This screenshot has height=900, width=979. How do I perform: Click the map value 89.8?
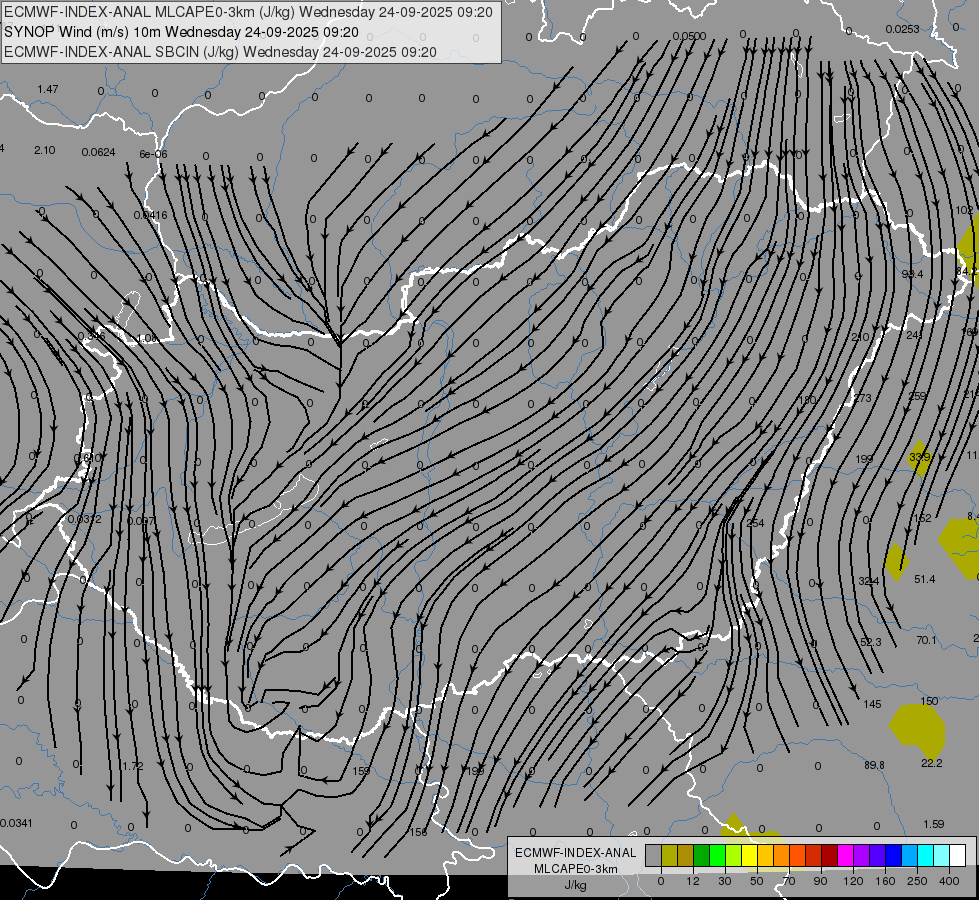point(874,765)
